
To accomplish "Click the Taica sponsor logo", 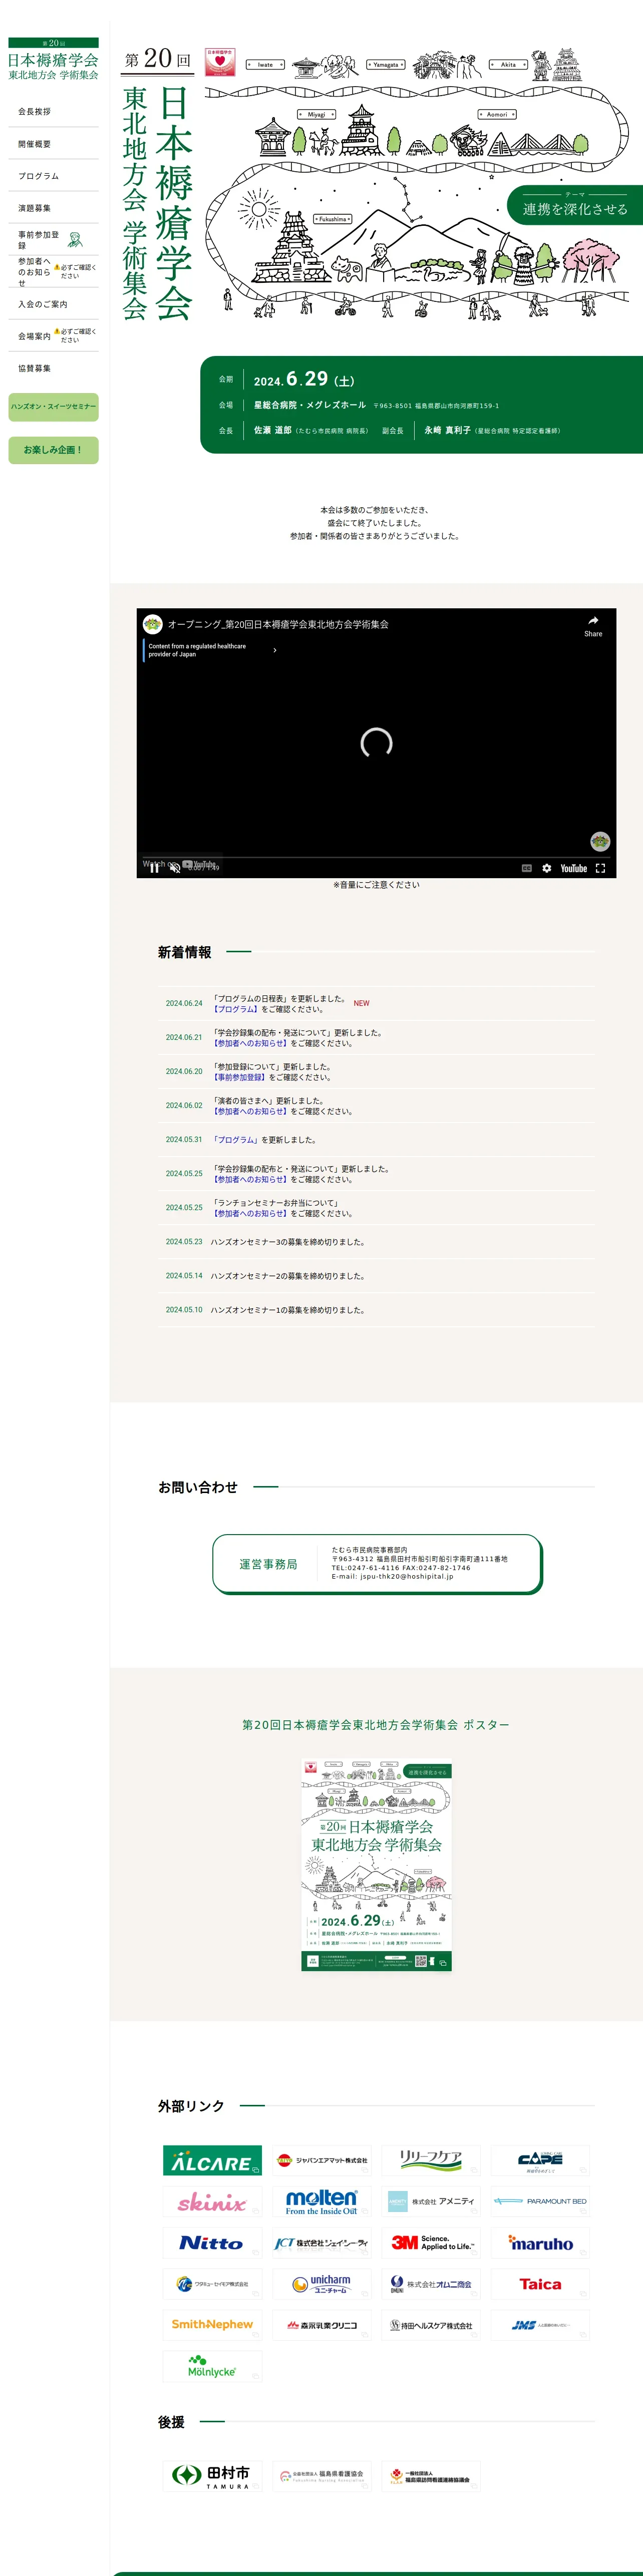I will point(540,2284).
